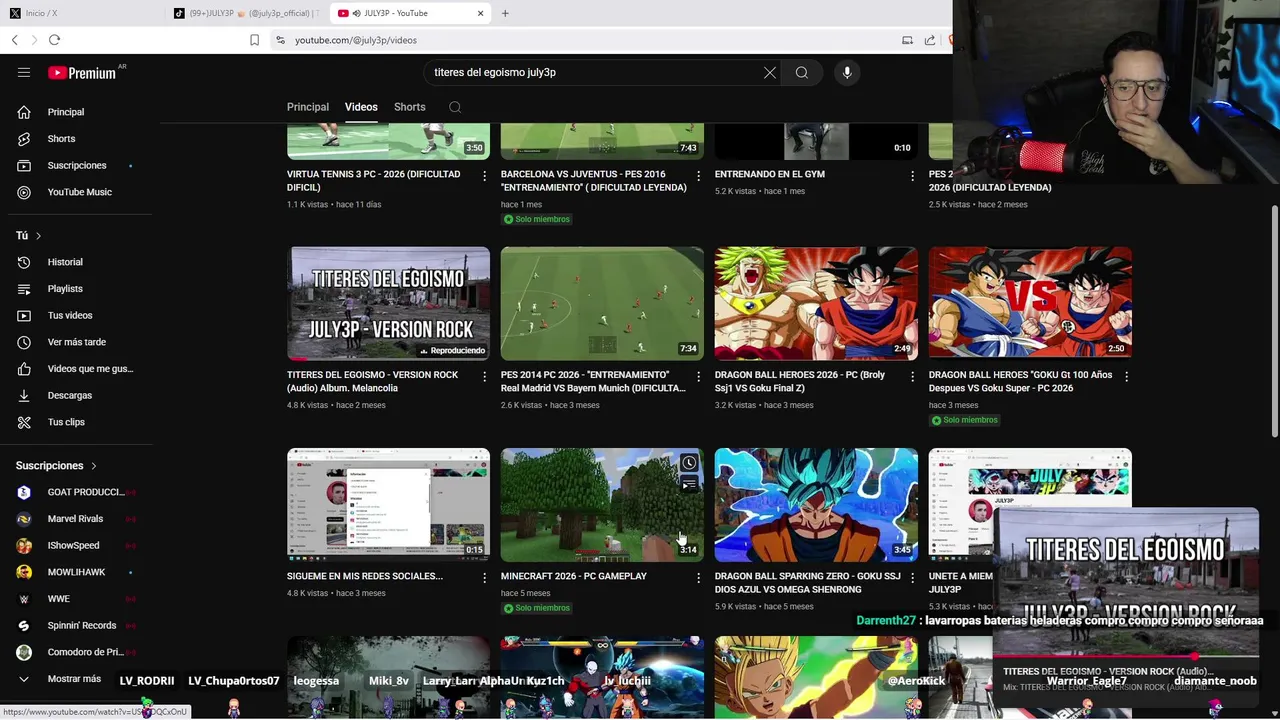Viewport: 1280px width, 720px height.
Task: Open options menu for Barcelona vs Juventus video
Action: (698, 175)
